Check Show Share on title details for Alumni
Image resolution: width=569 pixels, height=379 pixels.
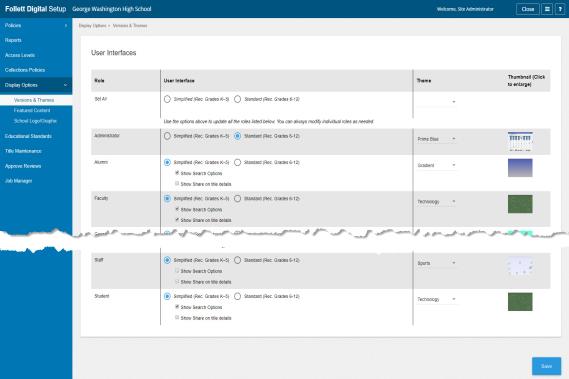point(177,184)
